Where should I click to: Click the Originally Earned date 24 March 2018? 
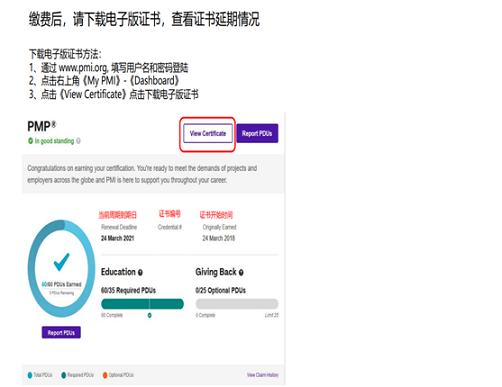tap(219, 238)
